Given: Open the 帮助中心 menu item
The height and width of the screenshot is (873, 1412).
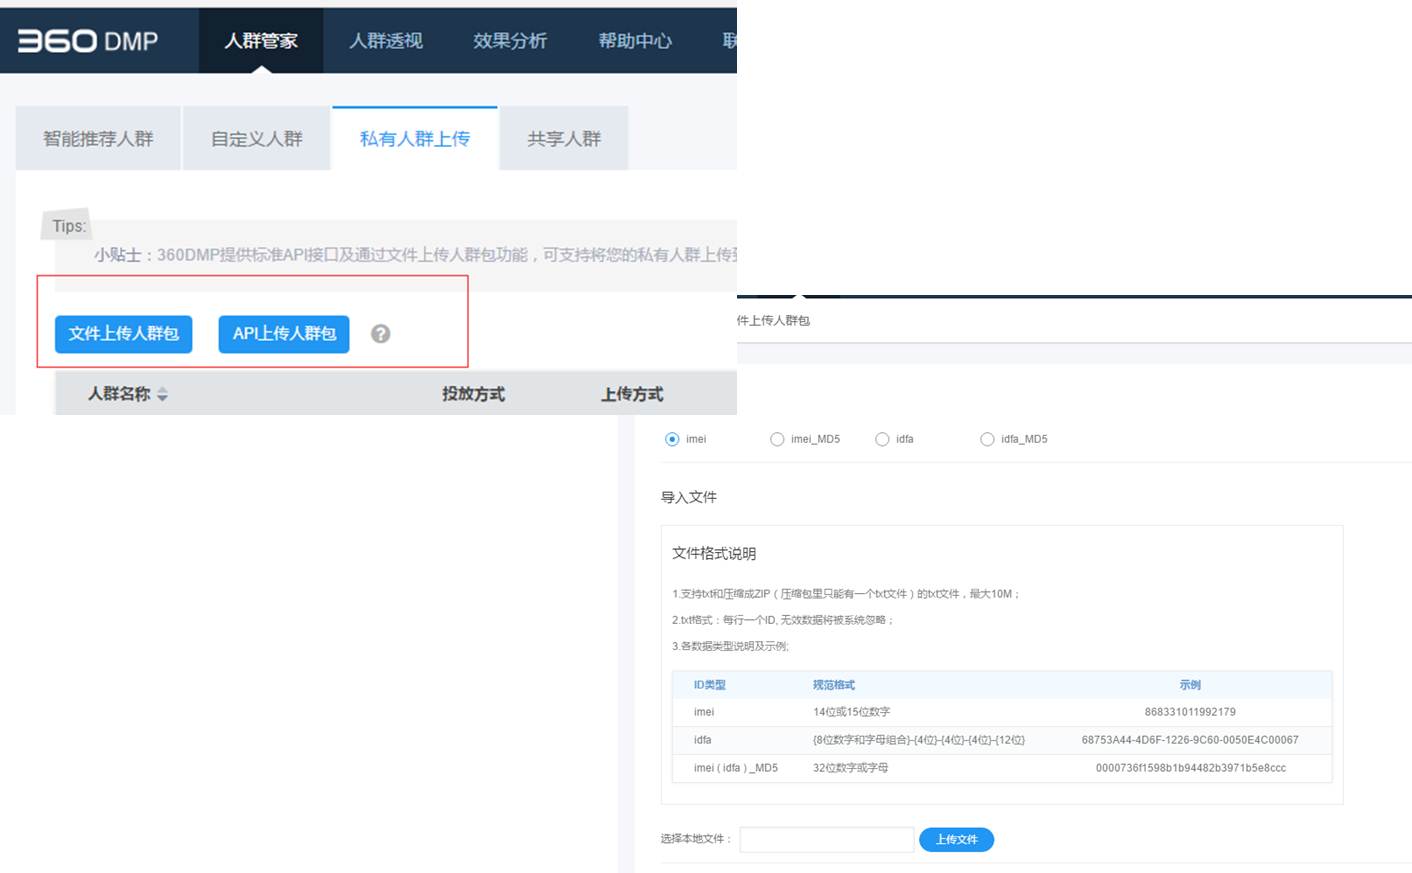Looking at the screenshot, I should [x=635, y=41].
